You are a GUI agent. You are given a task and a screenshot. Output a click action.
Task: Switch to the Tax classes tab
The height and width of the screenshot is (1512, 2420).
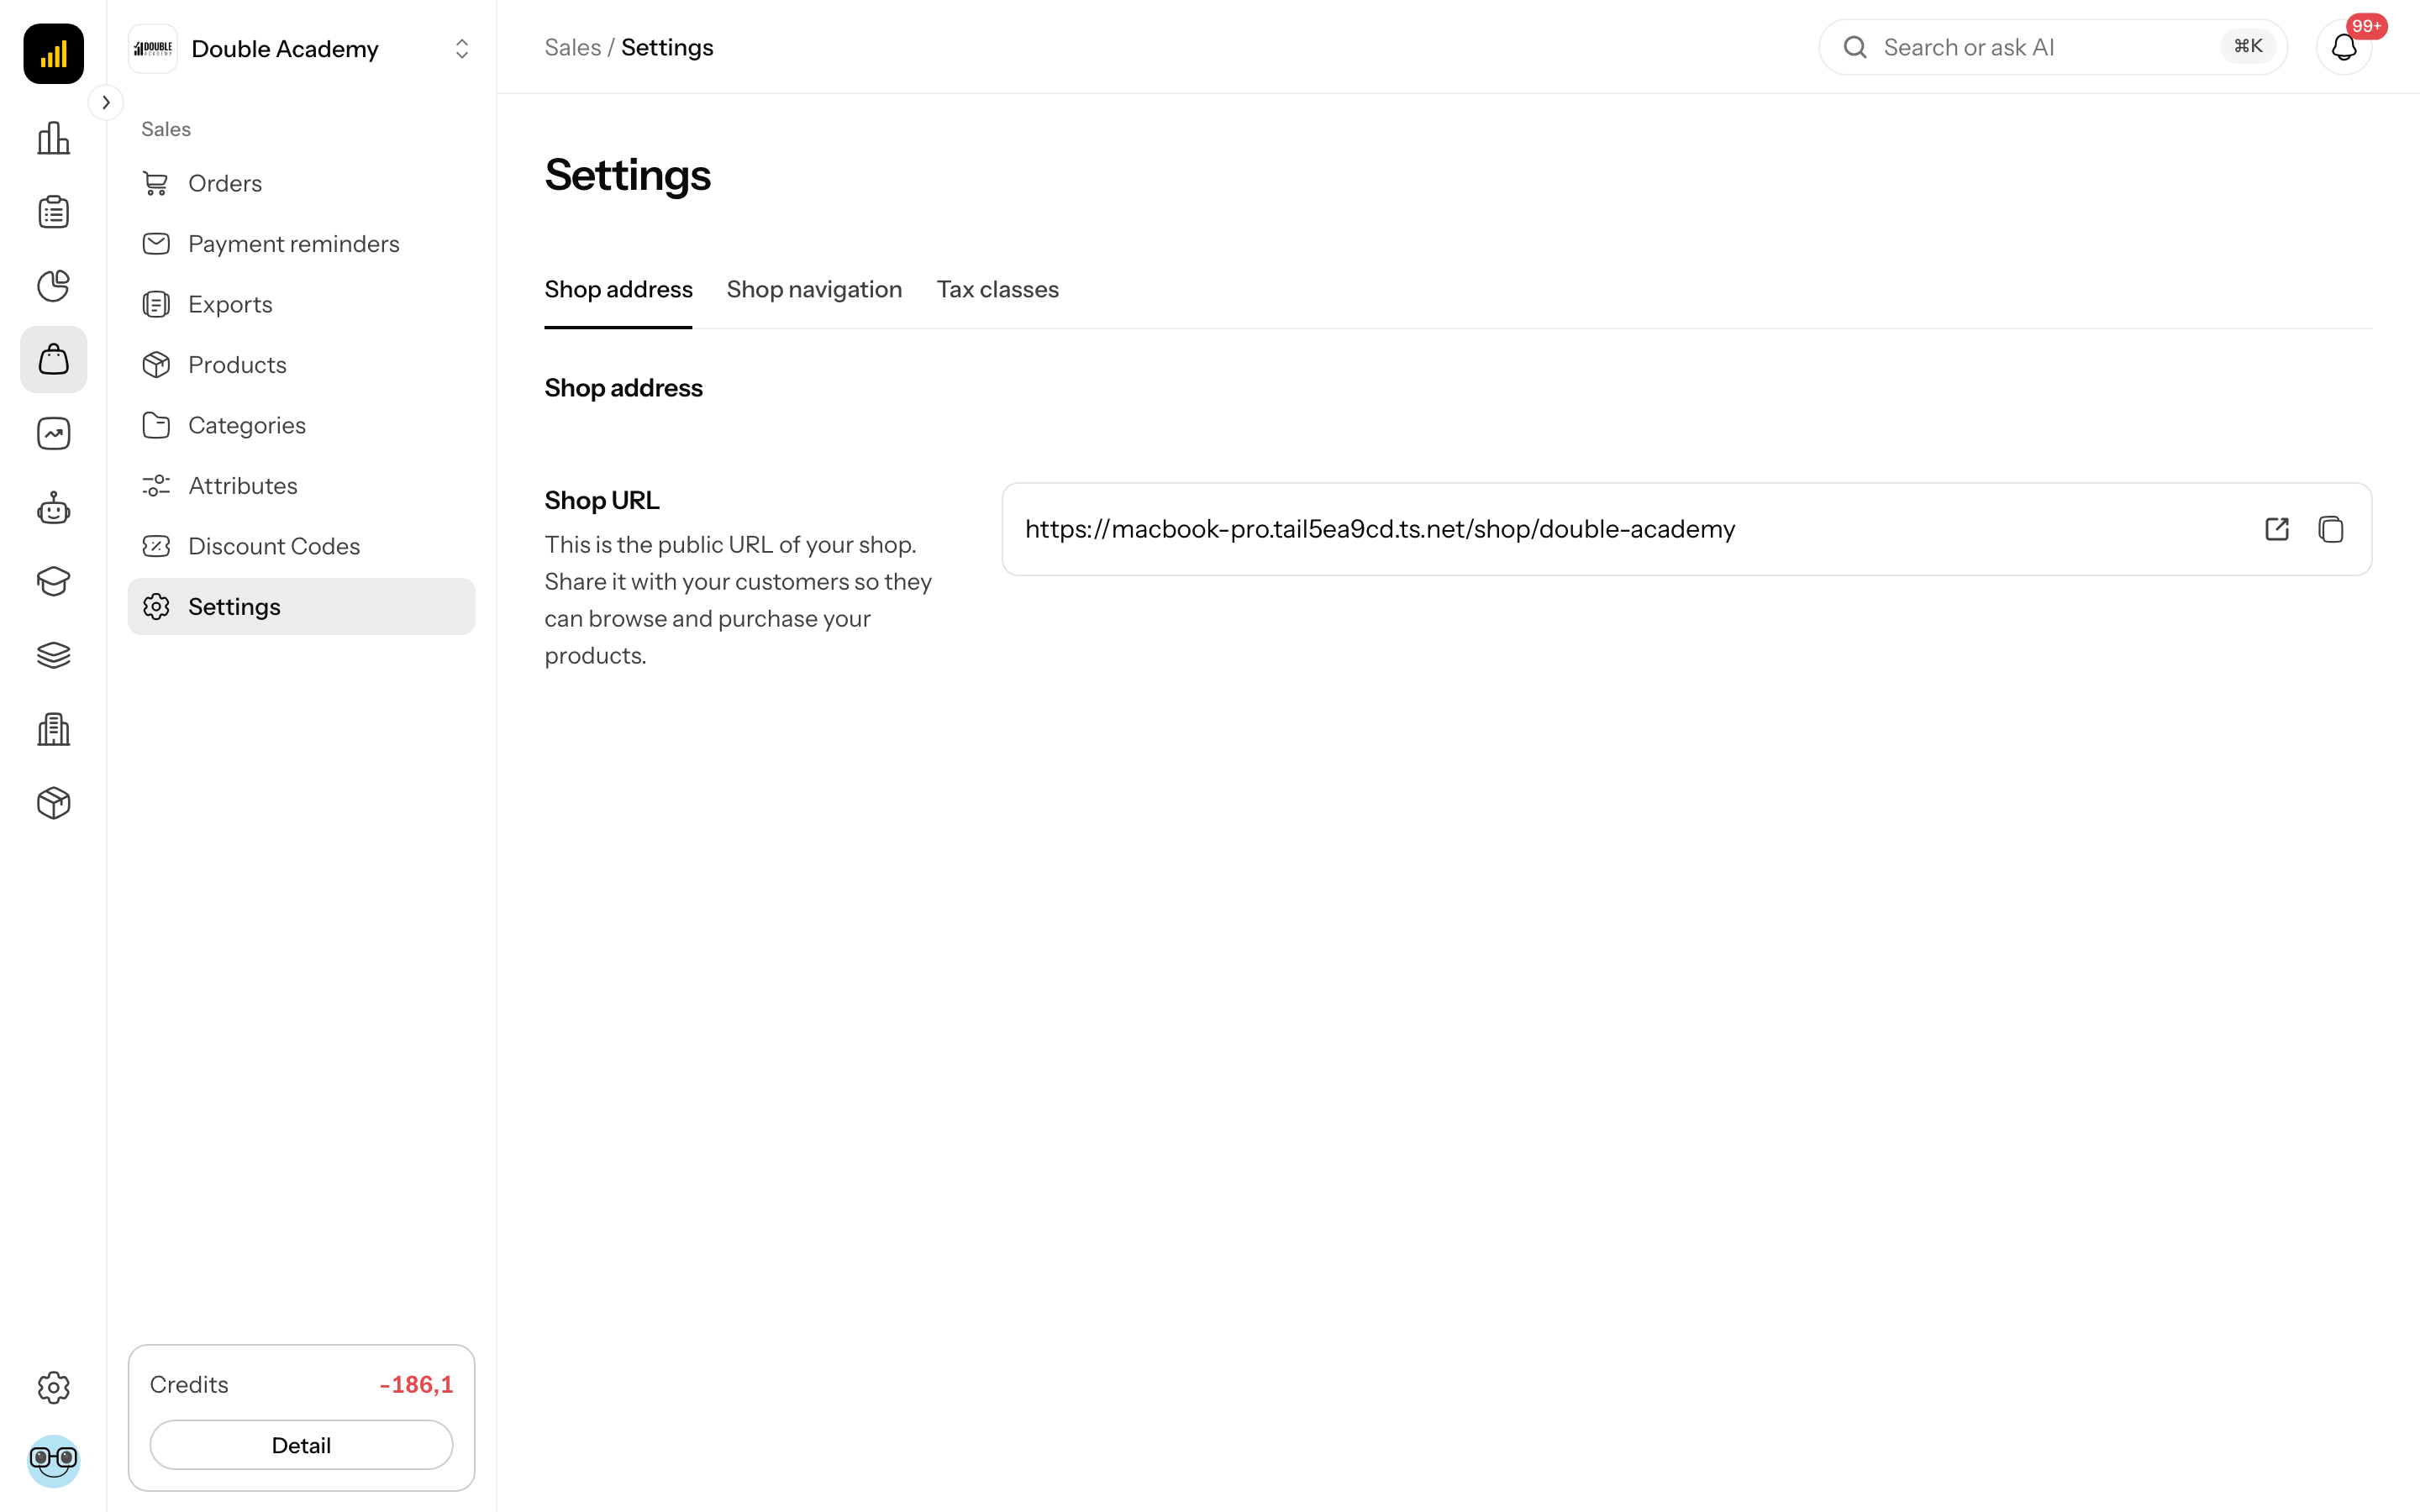click(997, 289)
